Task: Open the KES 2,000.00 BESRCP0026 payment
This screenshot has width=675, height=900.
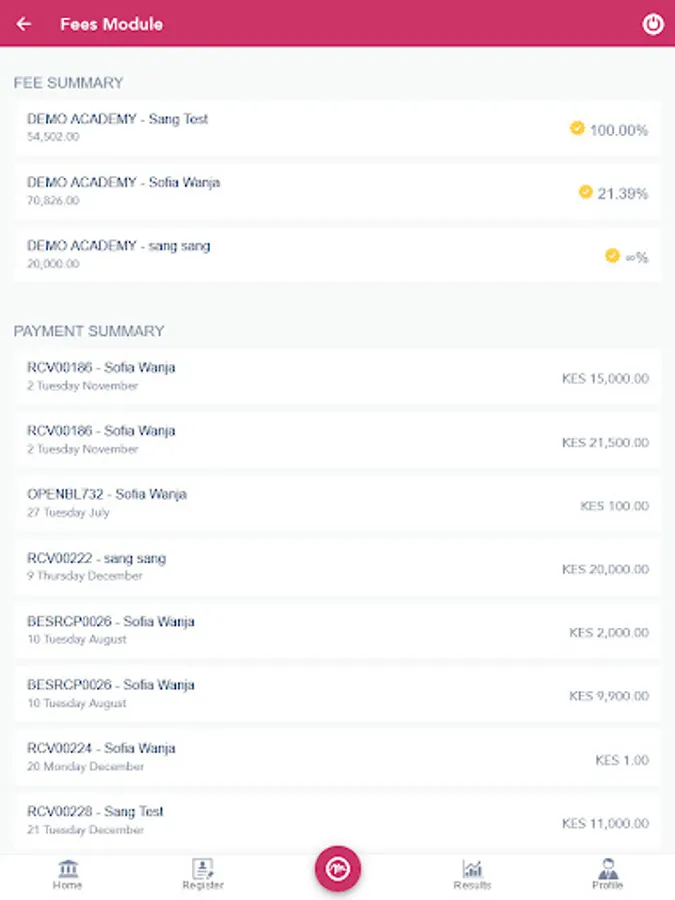Action: pos(337,631)
